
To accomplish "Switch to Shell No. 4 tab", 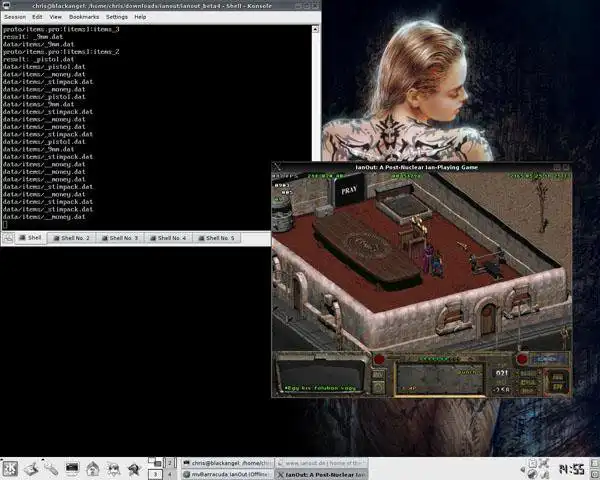I will [x=168, y=238].
